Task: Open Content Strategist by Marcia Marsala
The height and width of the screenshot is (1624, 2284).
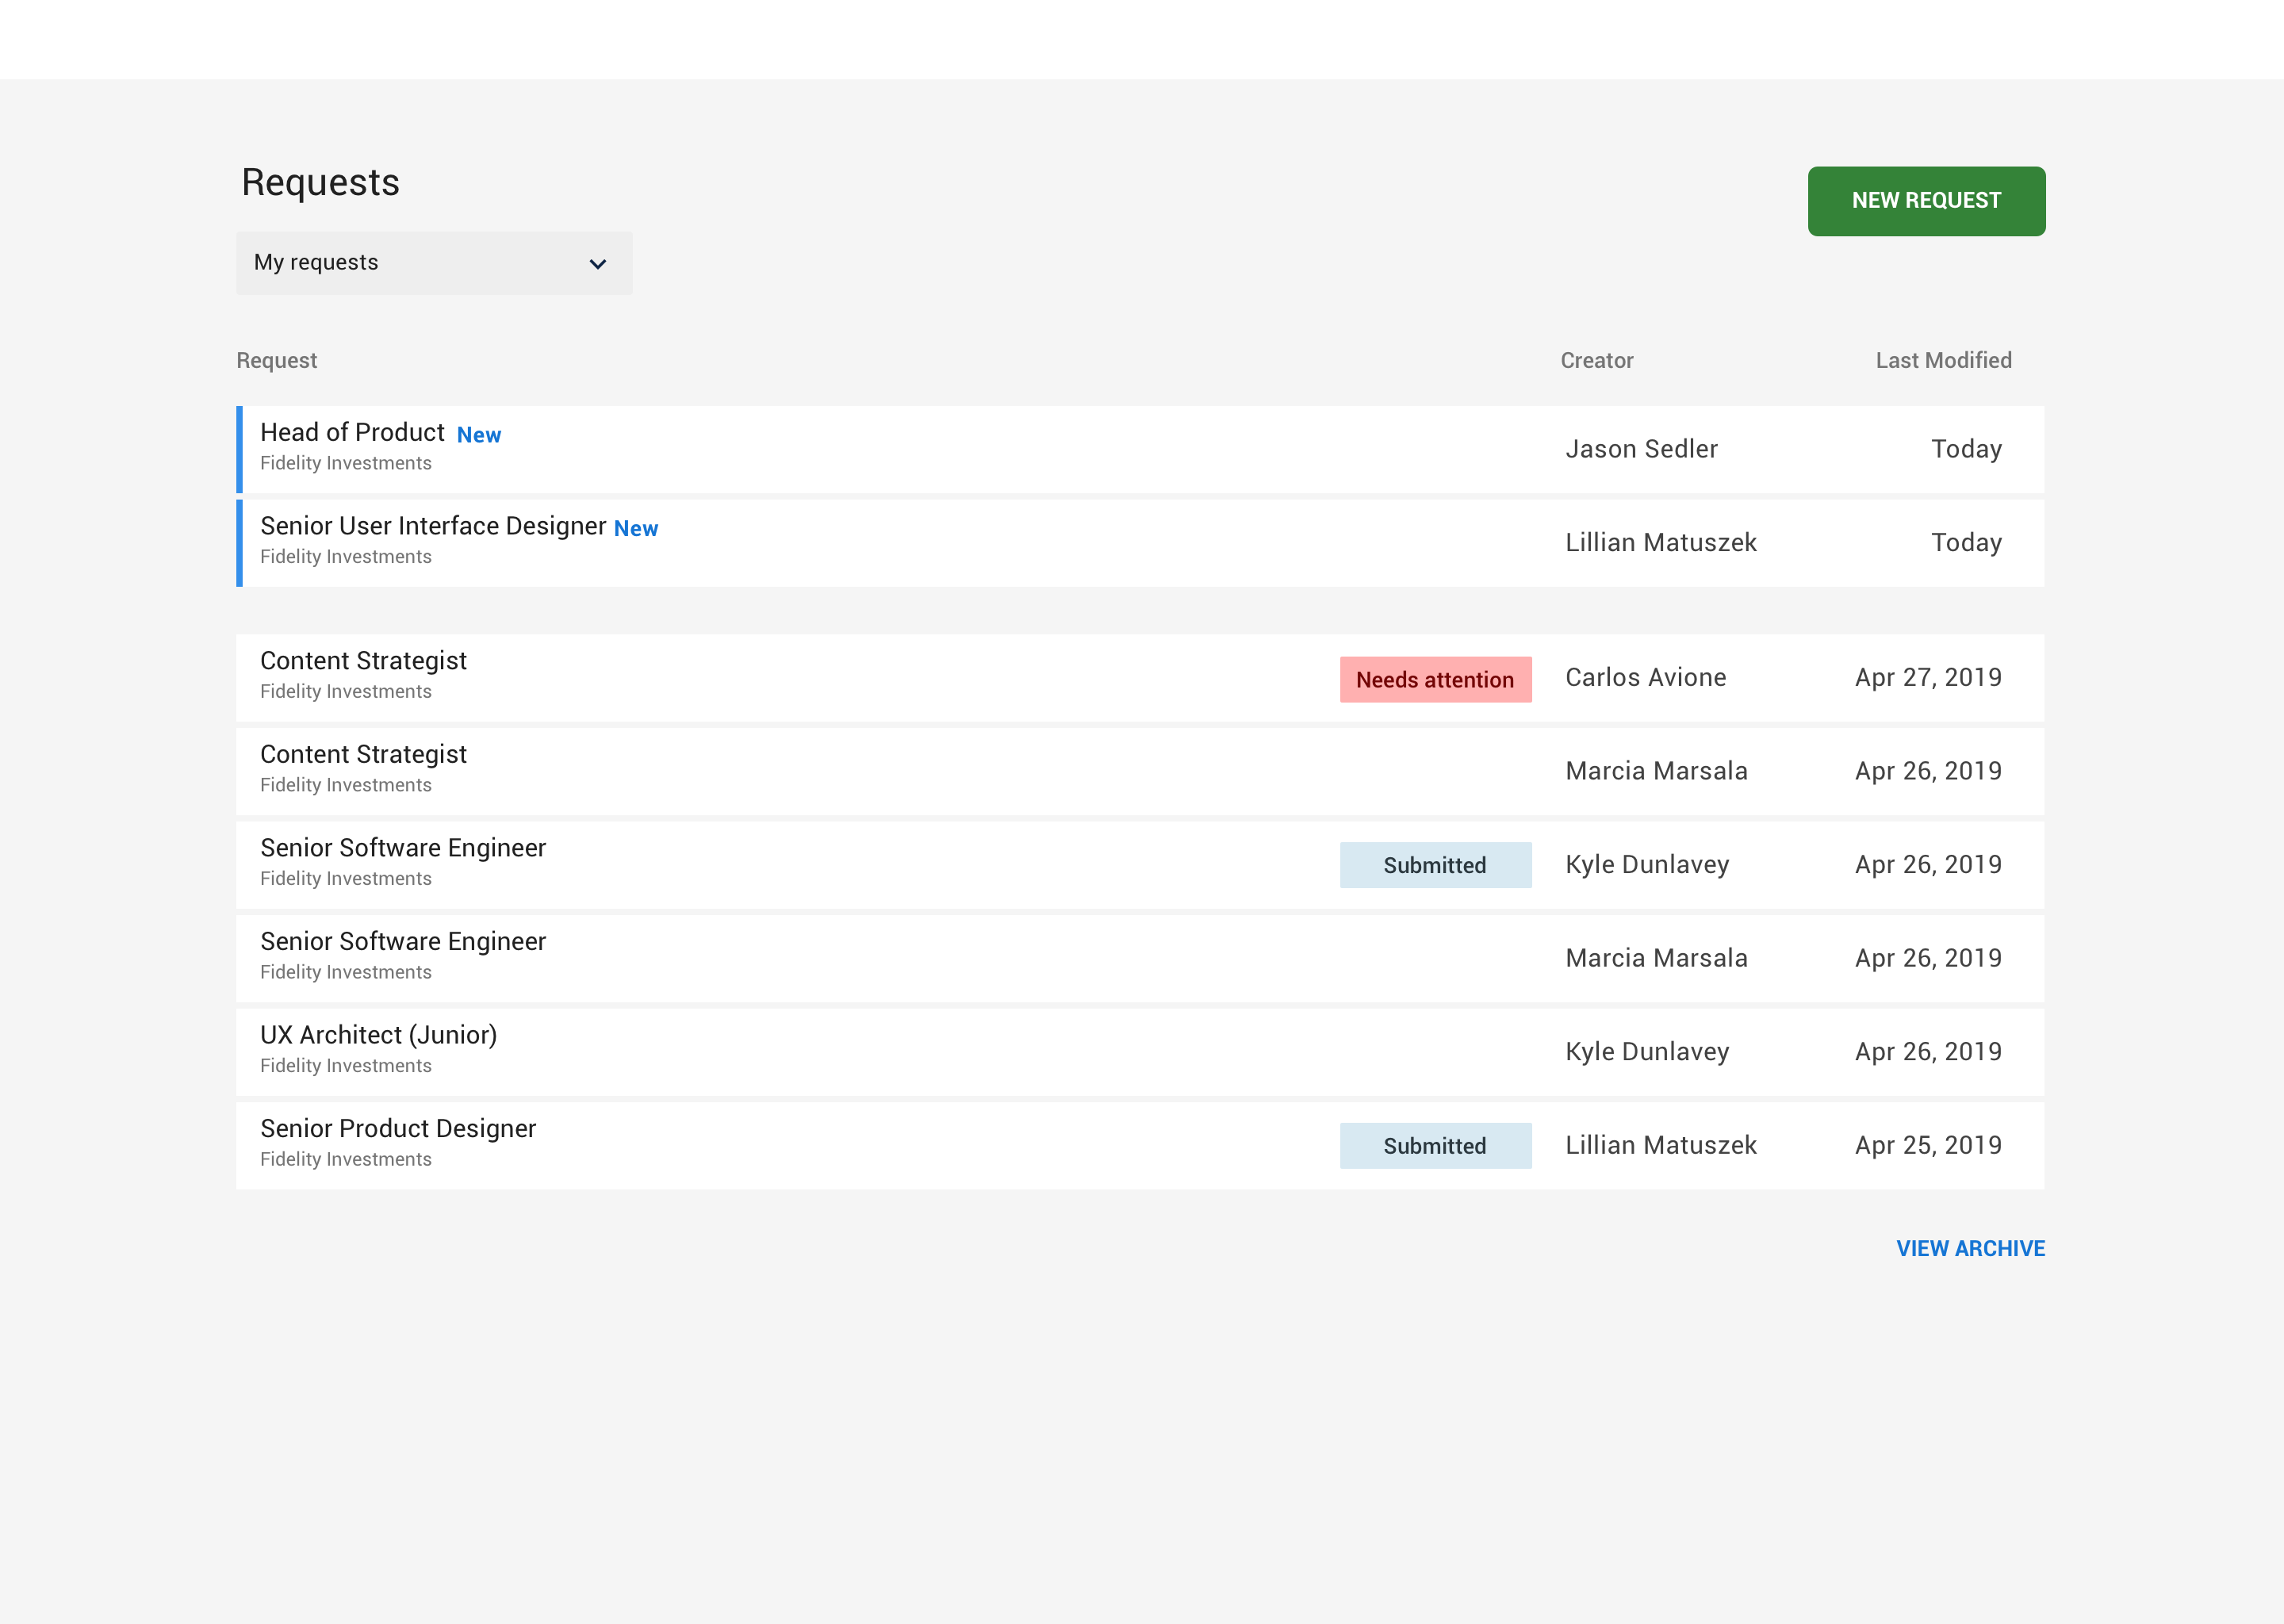Action: 363,755
